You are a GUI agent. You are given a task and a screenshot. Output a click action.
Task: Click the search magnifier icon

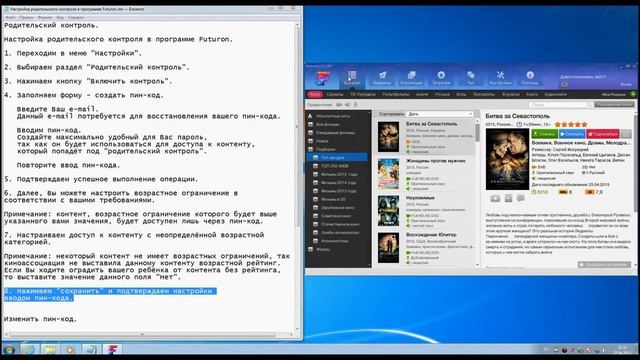(x=589, y=105)
